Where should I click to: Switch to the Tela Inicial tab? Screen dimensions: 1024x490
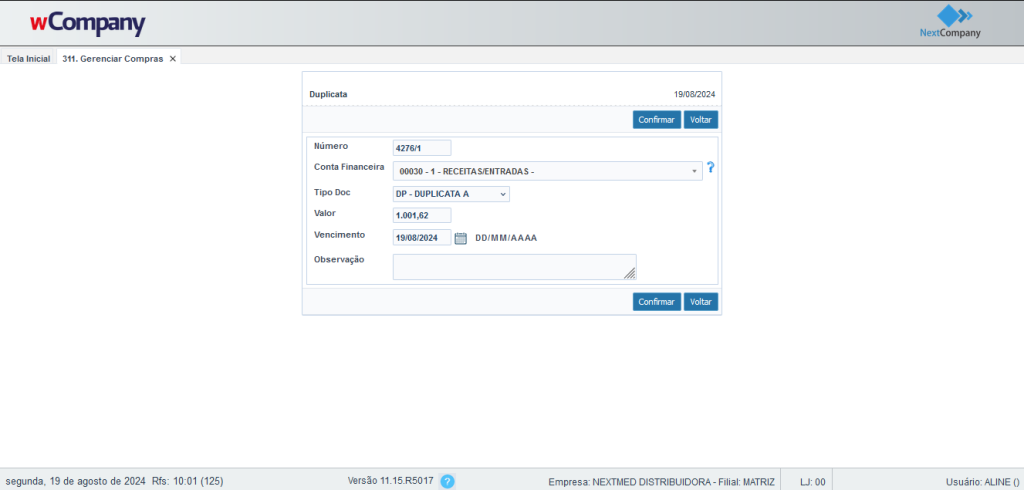(x=28, y=59)
